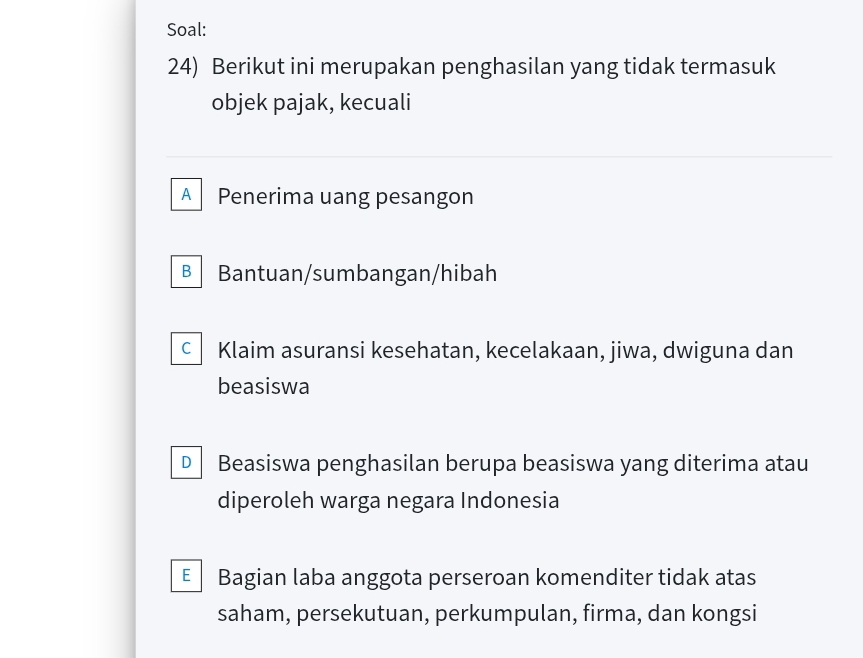Click the answer text "Bantuan/sumbangan/hibah"
863x658 pixels.
point(357,274)
